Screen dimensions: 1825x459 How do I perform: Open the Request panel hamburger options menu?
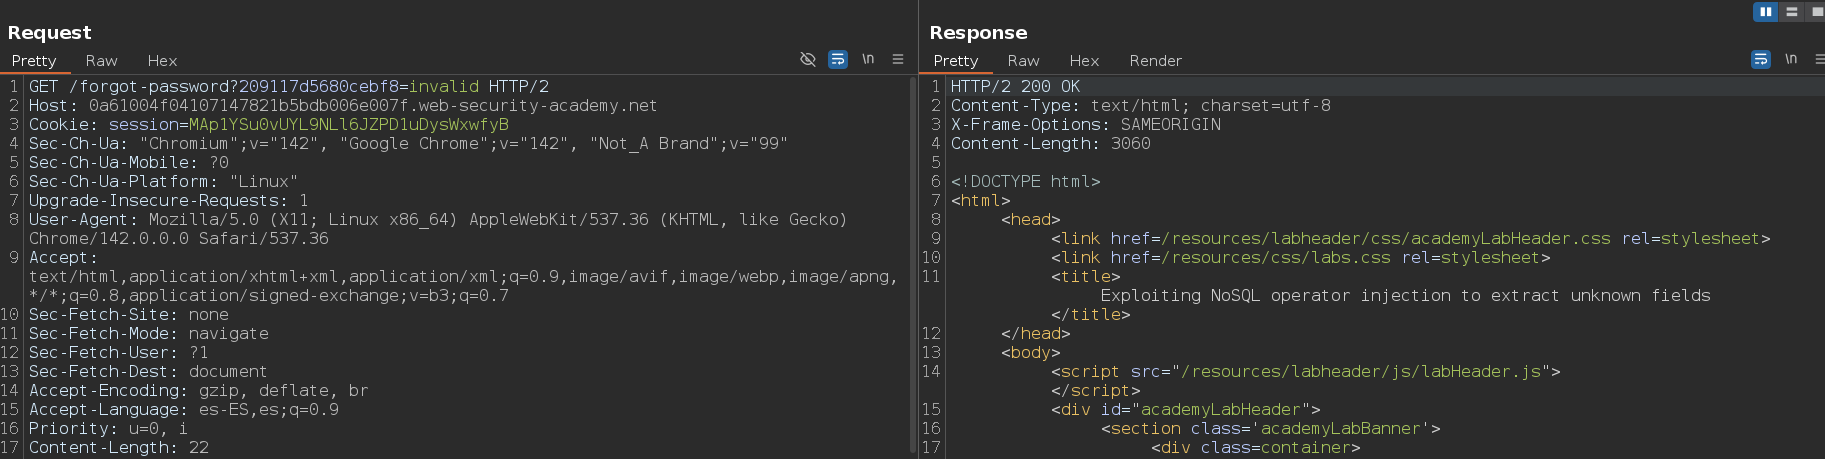click(898, 60)
